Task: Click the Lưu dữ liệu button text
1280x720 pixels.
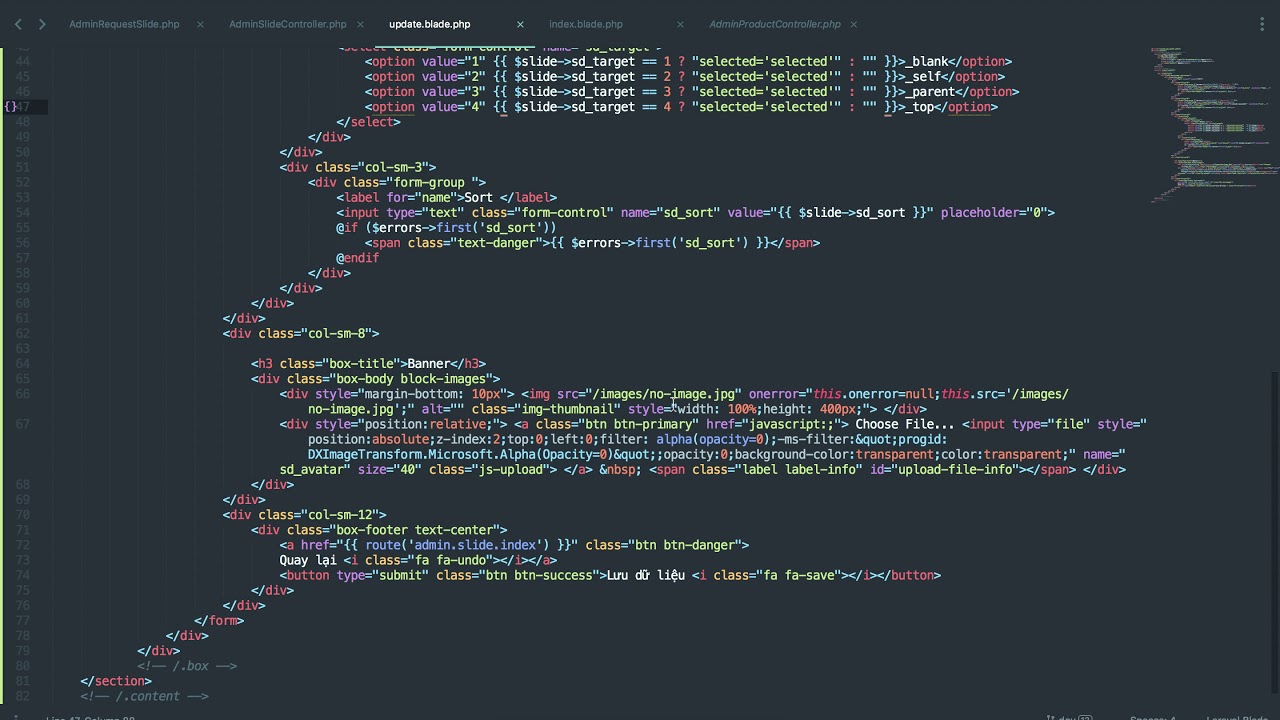Action: (x=646, y=575)
